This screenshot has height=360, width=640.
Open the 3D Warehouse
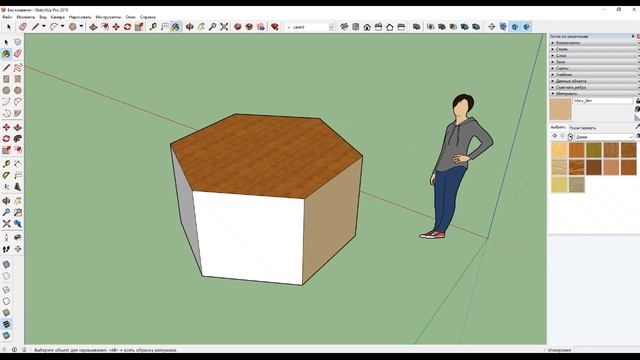238,27
